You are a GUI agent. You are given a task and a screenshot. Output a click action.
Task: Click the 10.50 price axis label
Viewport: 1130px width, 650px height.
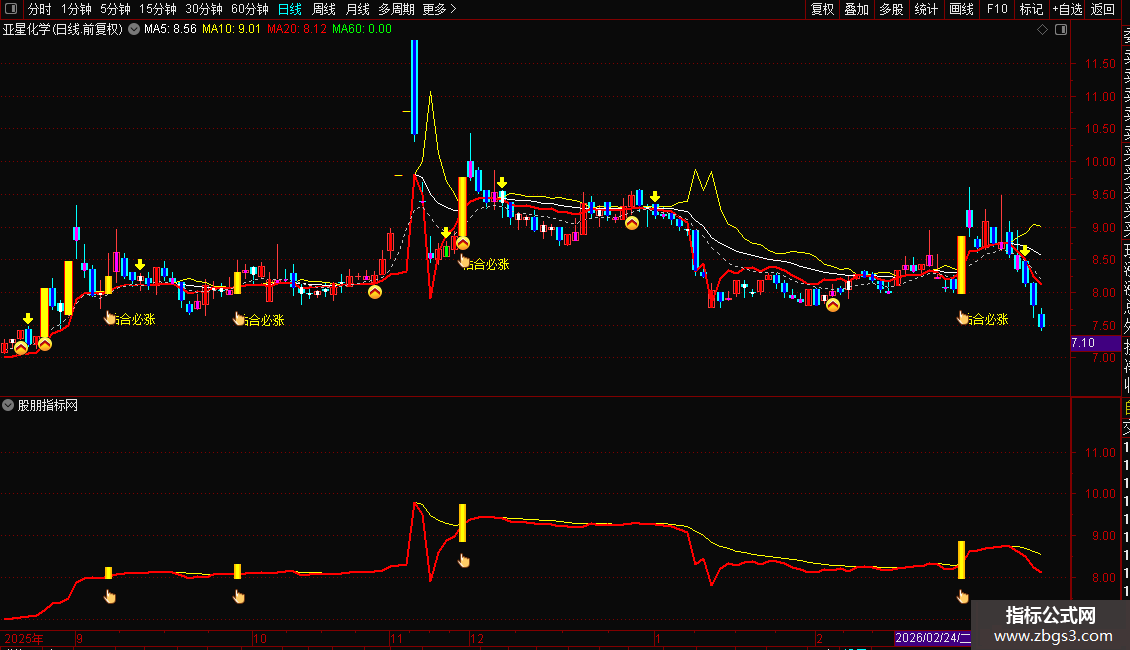pyautogui.click(x=1100, y=129)
